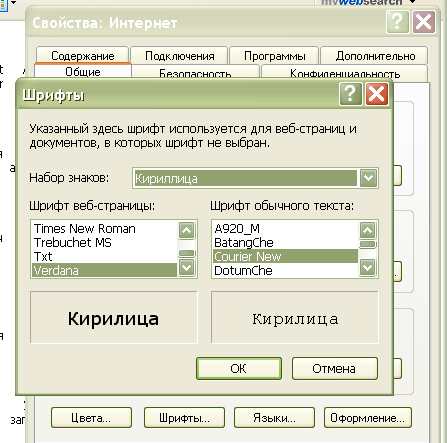Click the help icon in Шрифты dialog
Image resolution: width=447 pixels, height=443 pixels.
[x=350, y=94]
